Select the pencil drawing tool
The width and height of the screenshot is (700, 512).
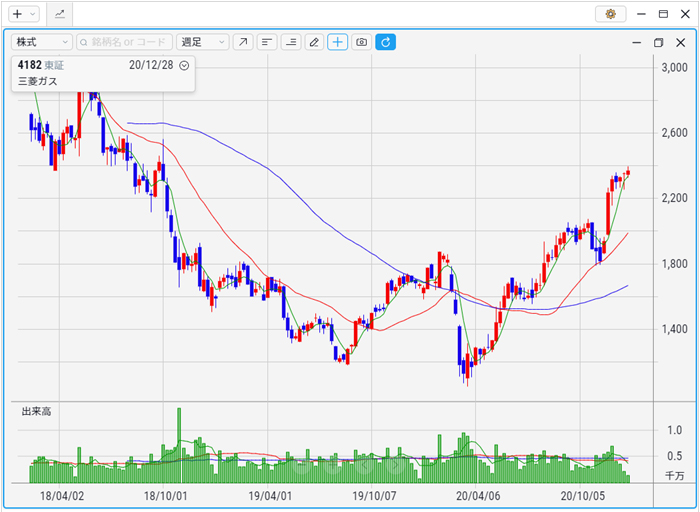point(314,42)
